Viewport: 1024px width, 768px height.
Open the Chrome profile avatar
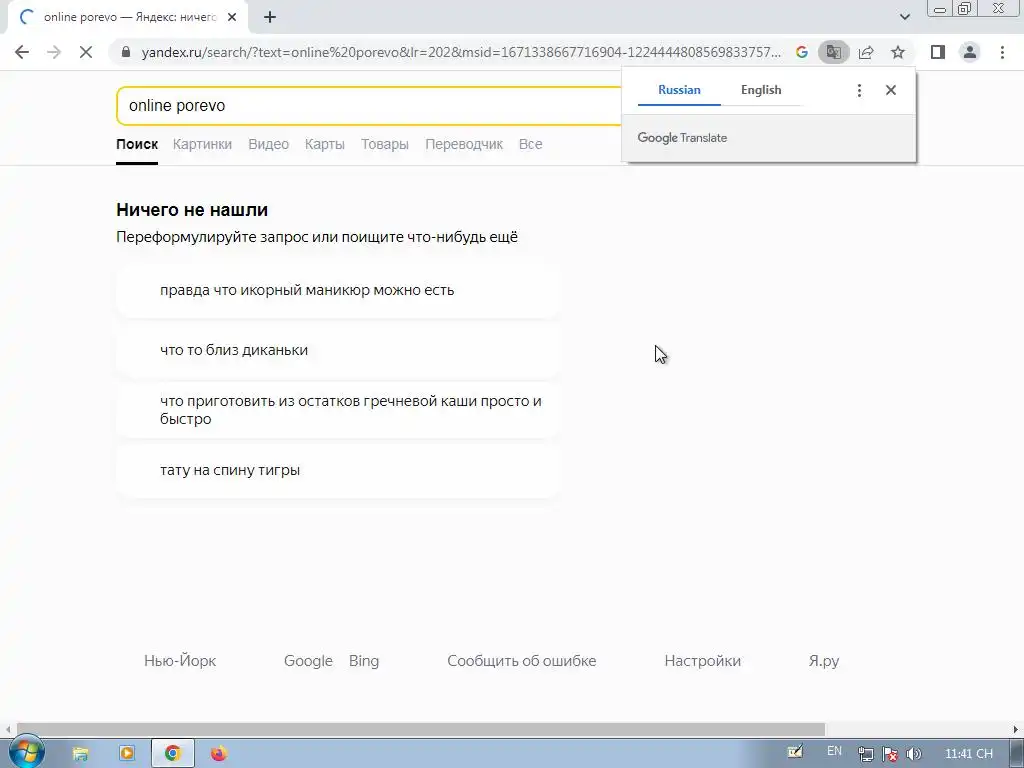pyautogui.click(x=970, y=52)
